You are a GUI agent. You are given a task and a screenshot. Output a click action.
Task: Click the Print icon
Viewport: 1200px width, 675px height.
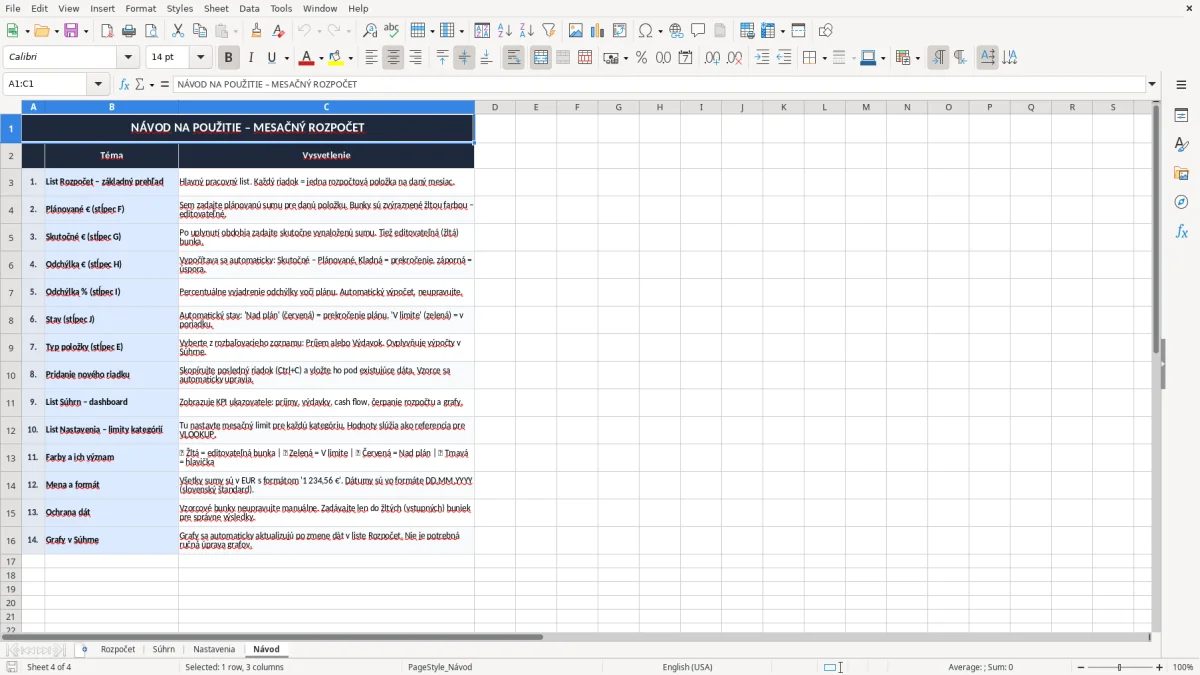pos(128,31)
